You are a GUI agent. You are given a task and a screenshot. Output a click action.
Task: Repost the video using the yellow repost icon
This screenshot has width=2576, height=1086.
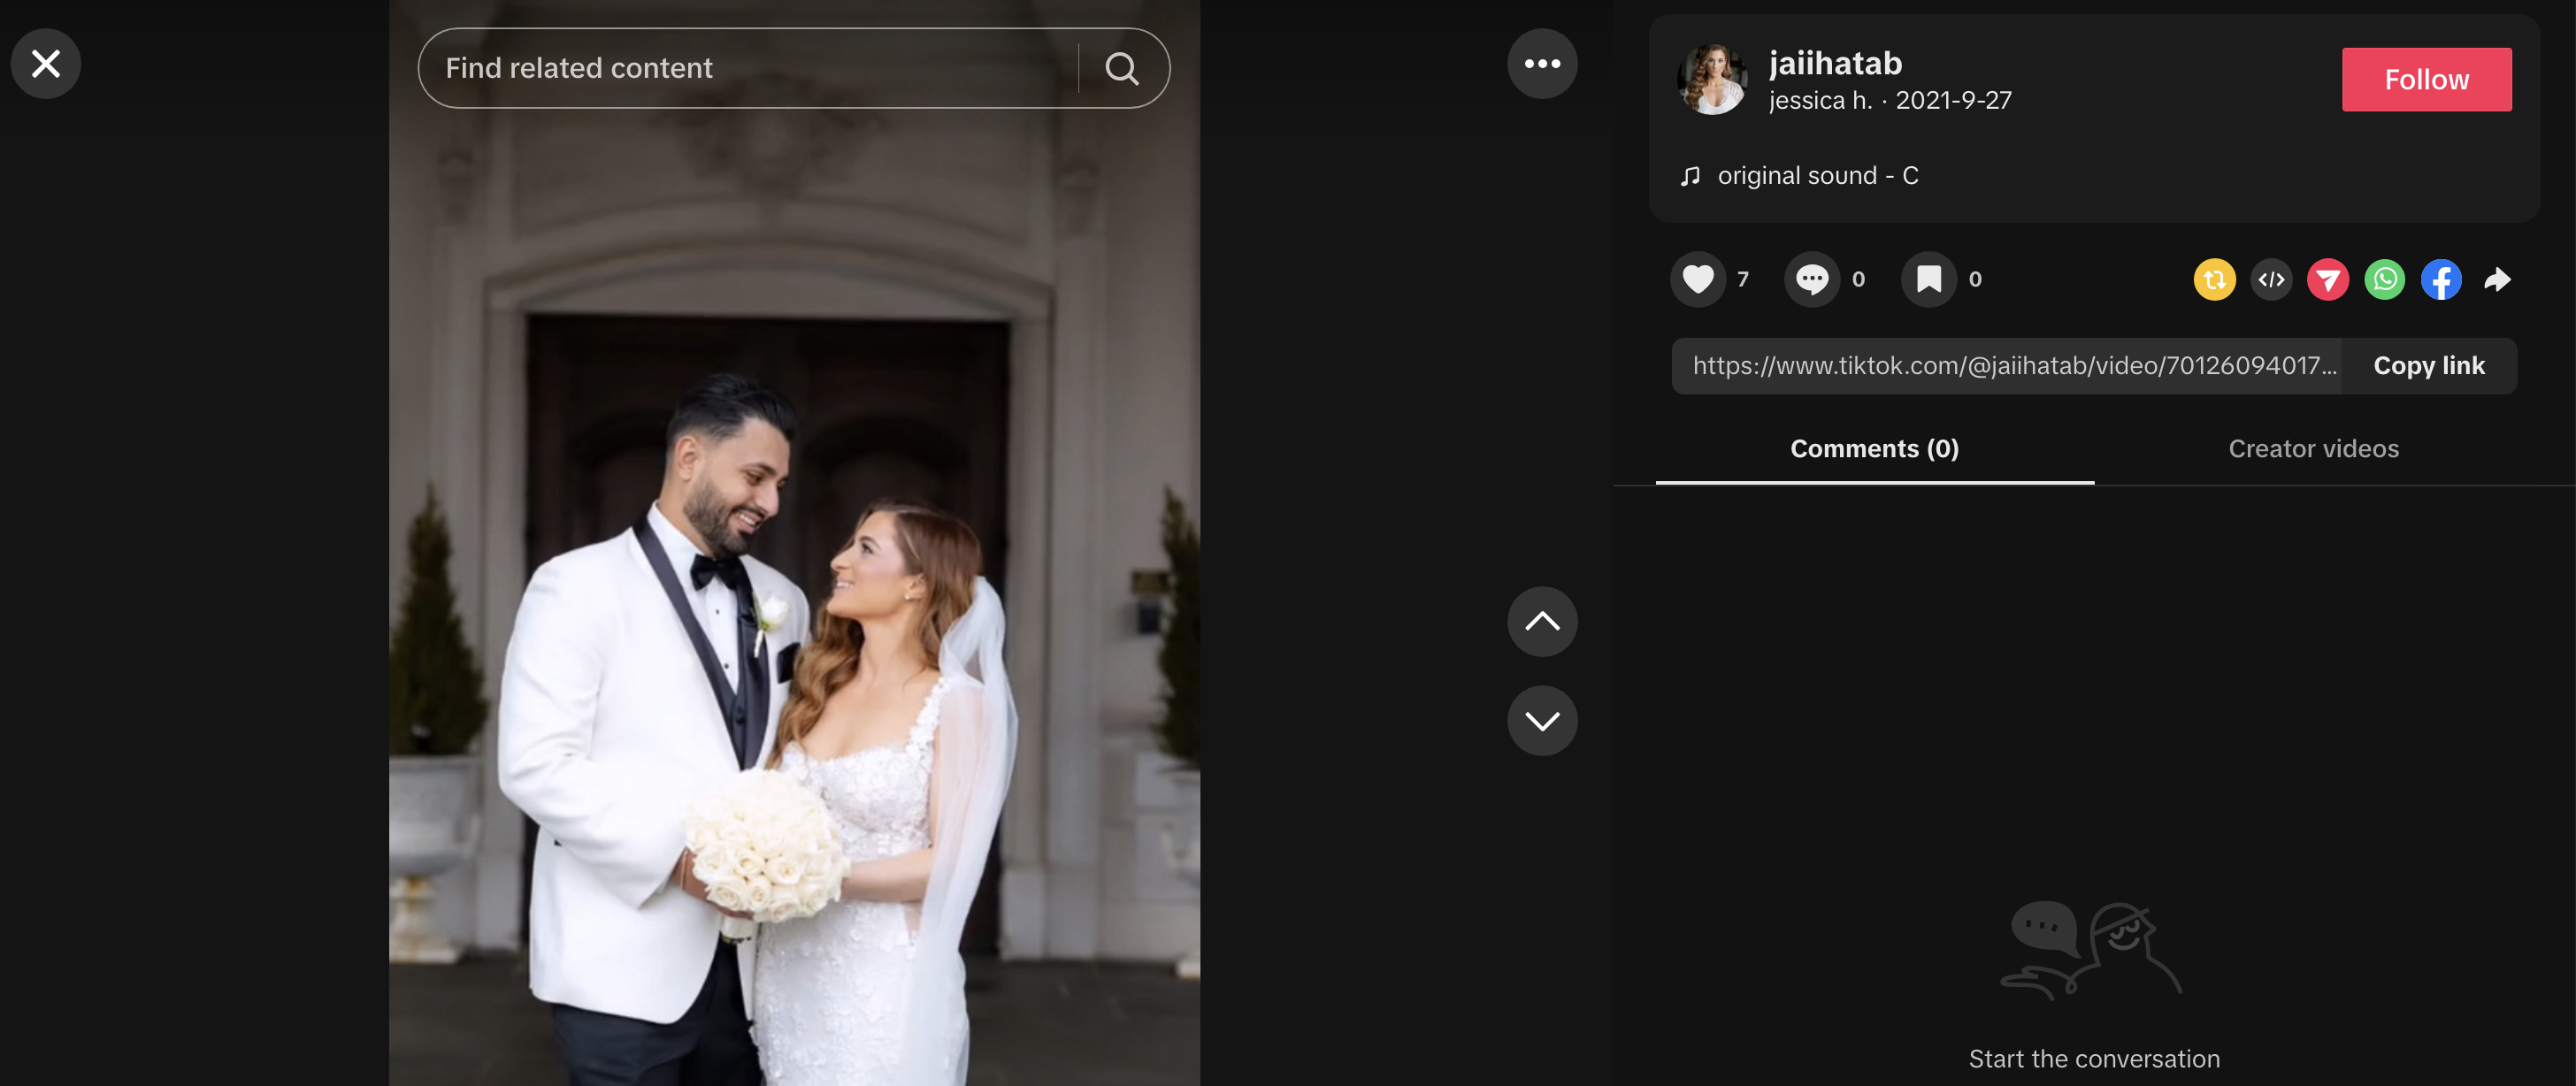(2215, 279)
